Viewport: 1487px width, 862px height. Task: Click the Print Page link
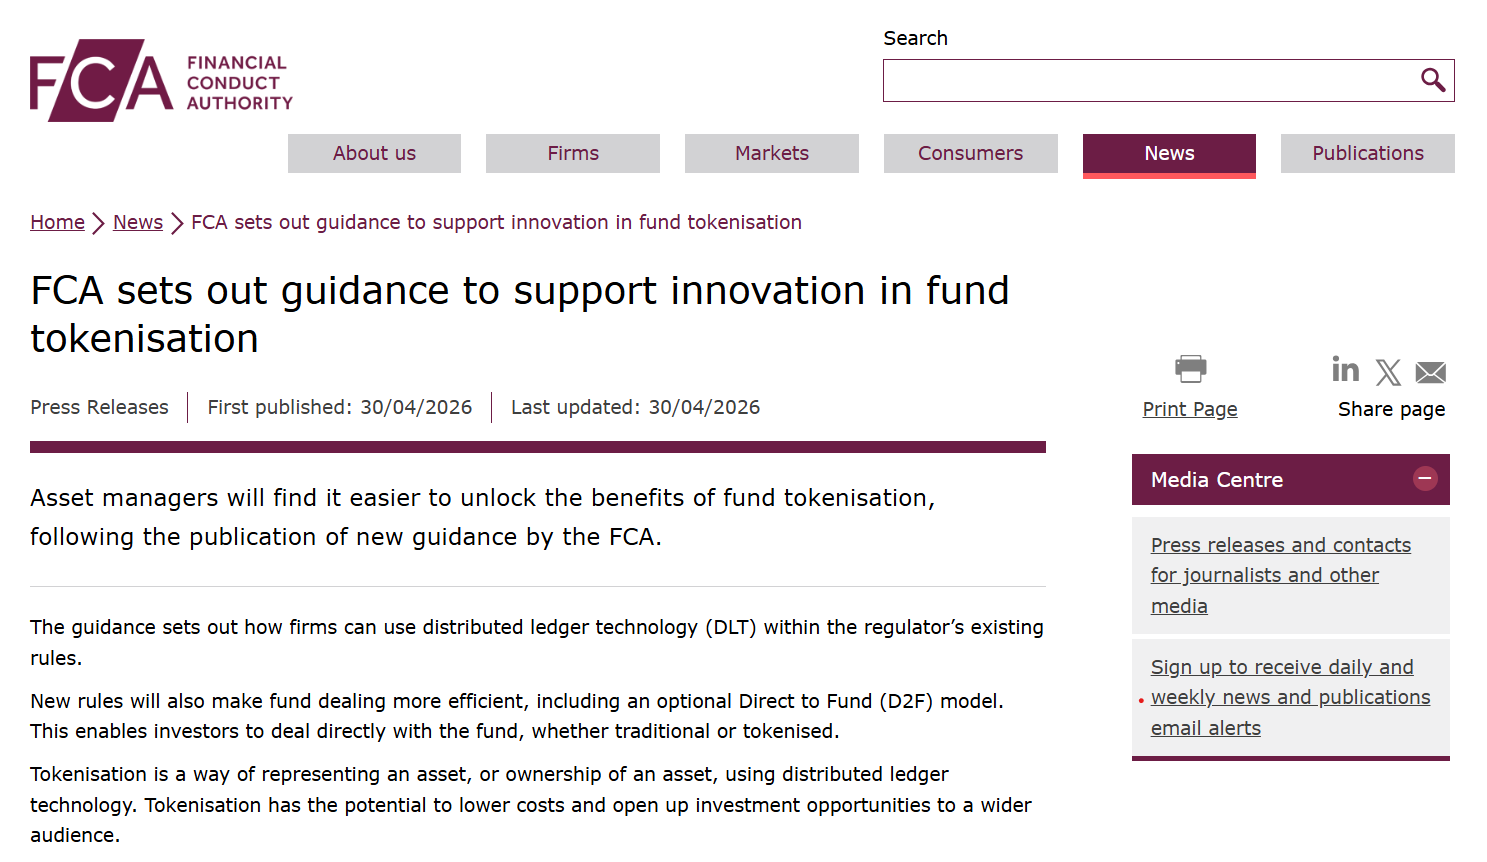coord(1190,409)
